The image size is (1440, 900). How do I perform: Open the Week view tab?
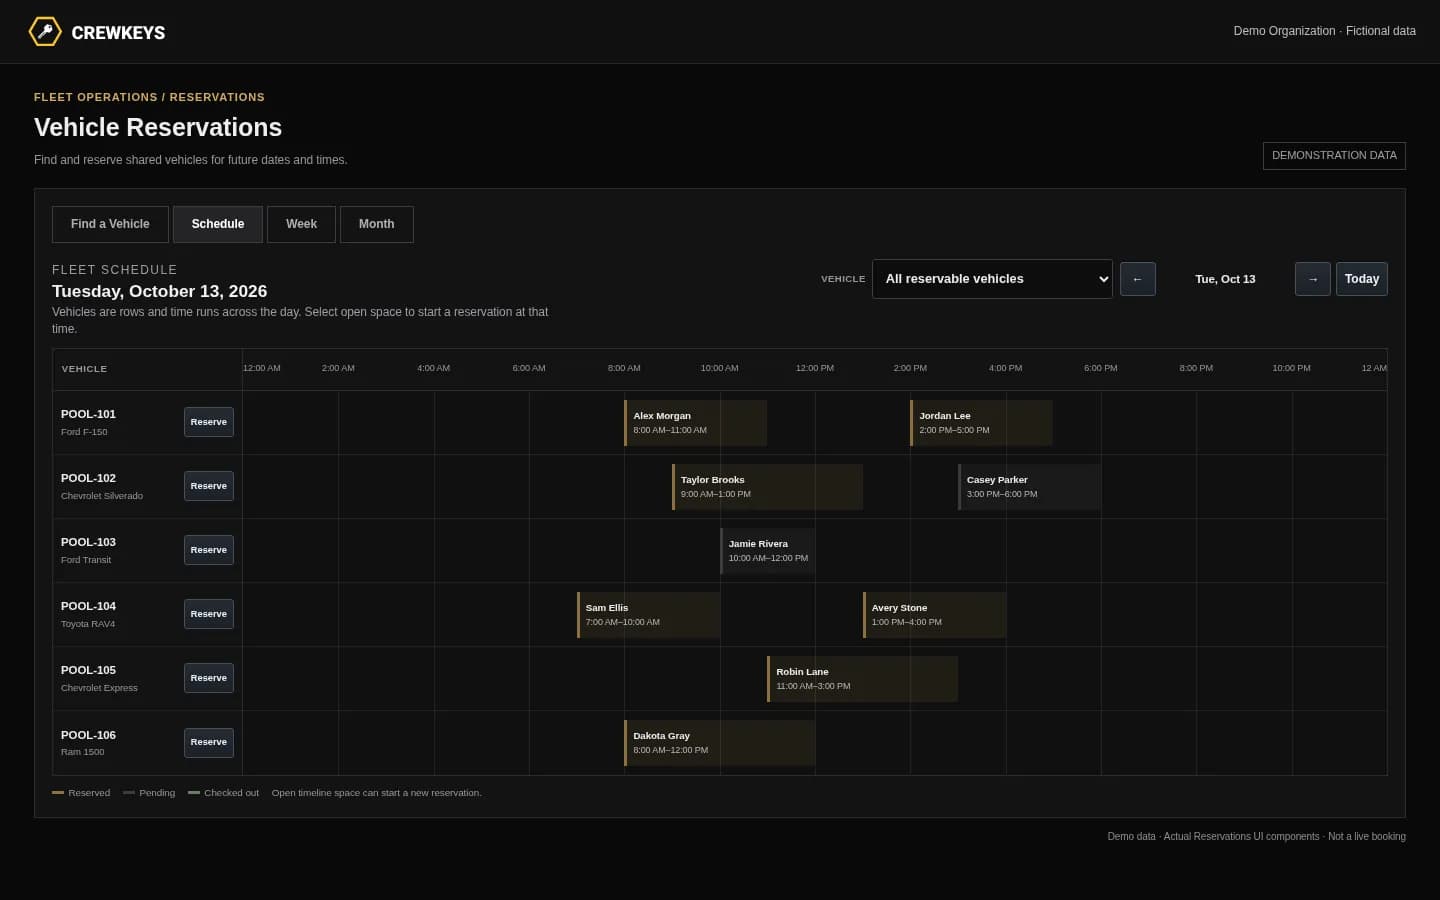pyautogui.click(x=301, y=224)
